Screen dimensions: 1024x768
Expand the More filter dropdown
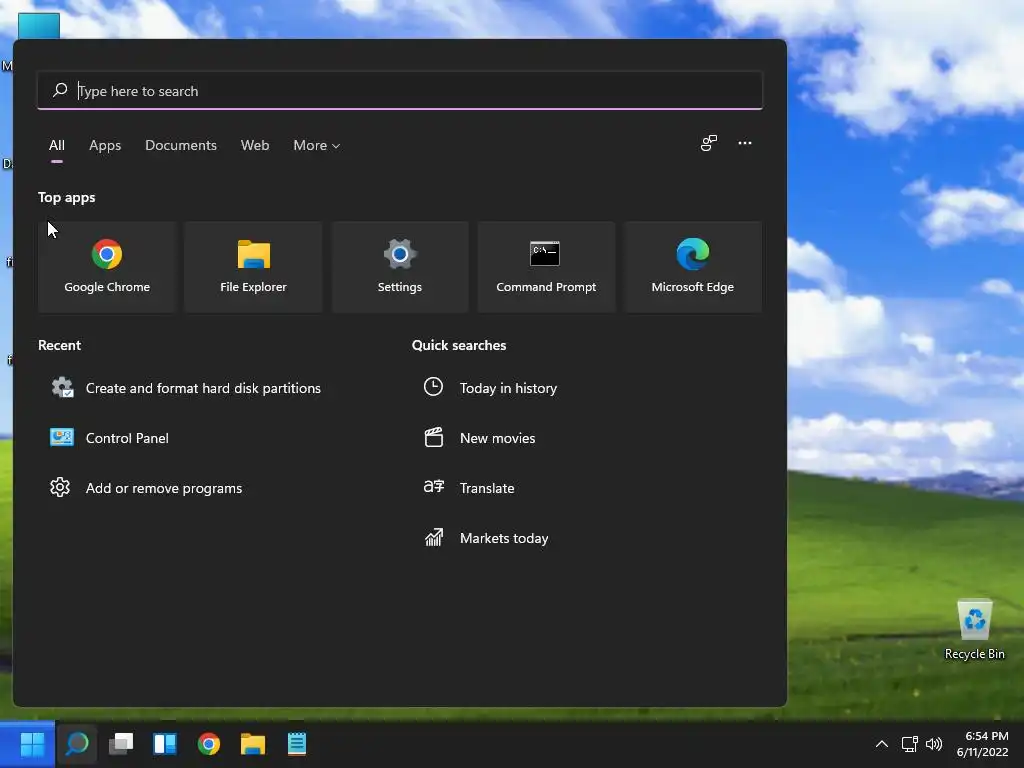click(317, 146)
